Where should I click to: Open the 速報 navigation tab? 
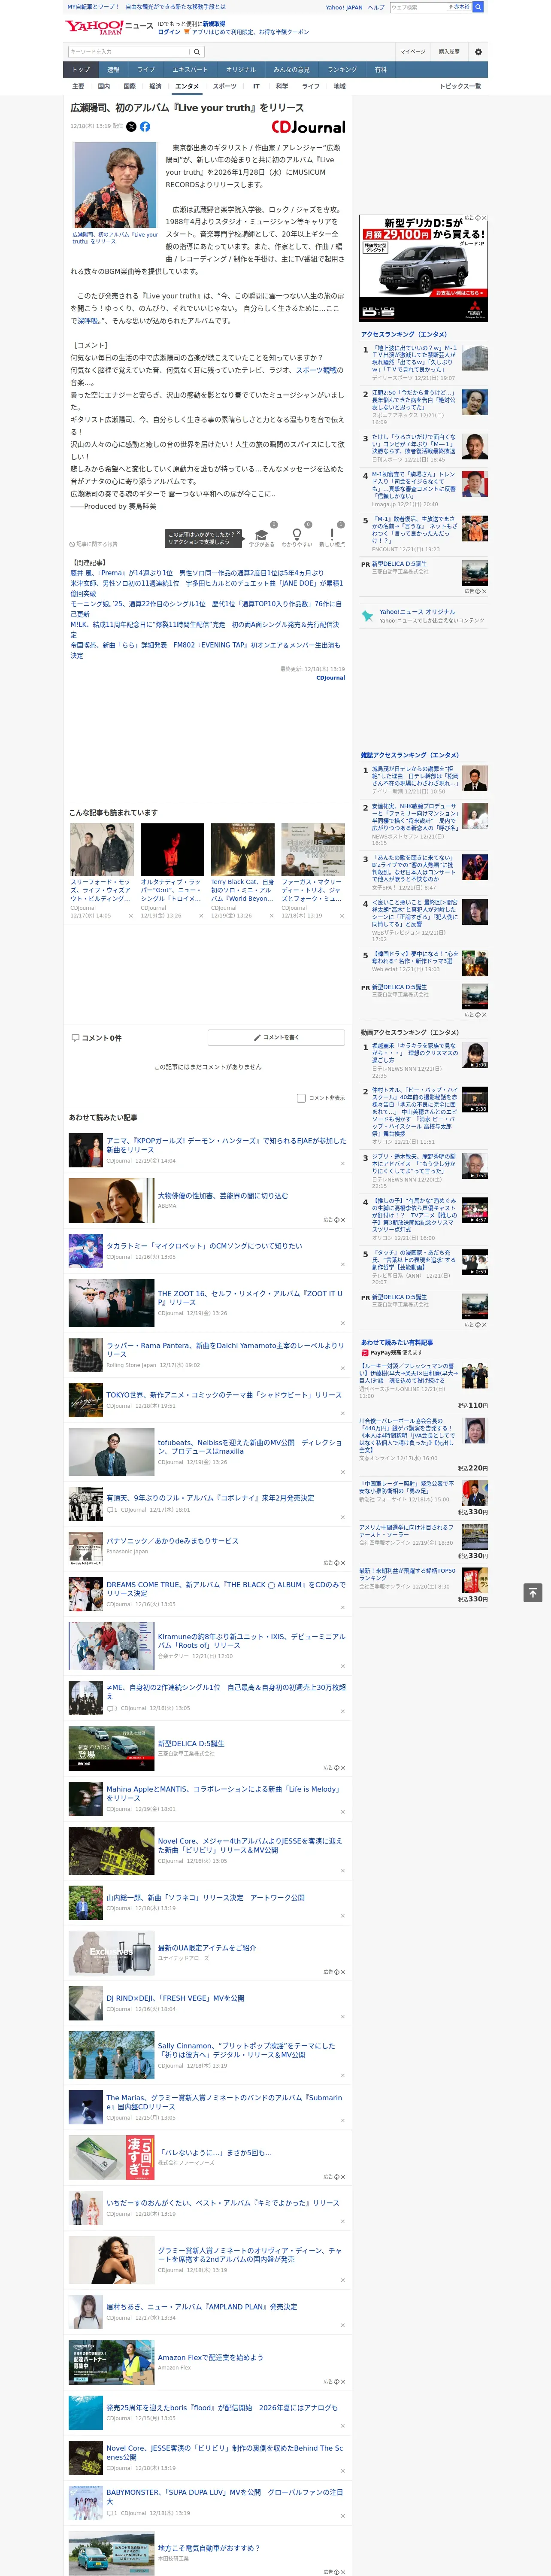pyautogui.click(x=113, y=70)
